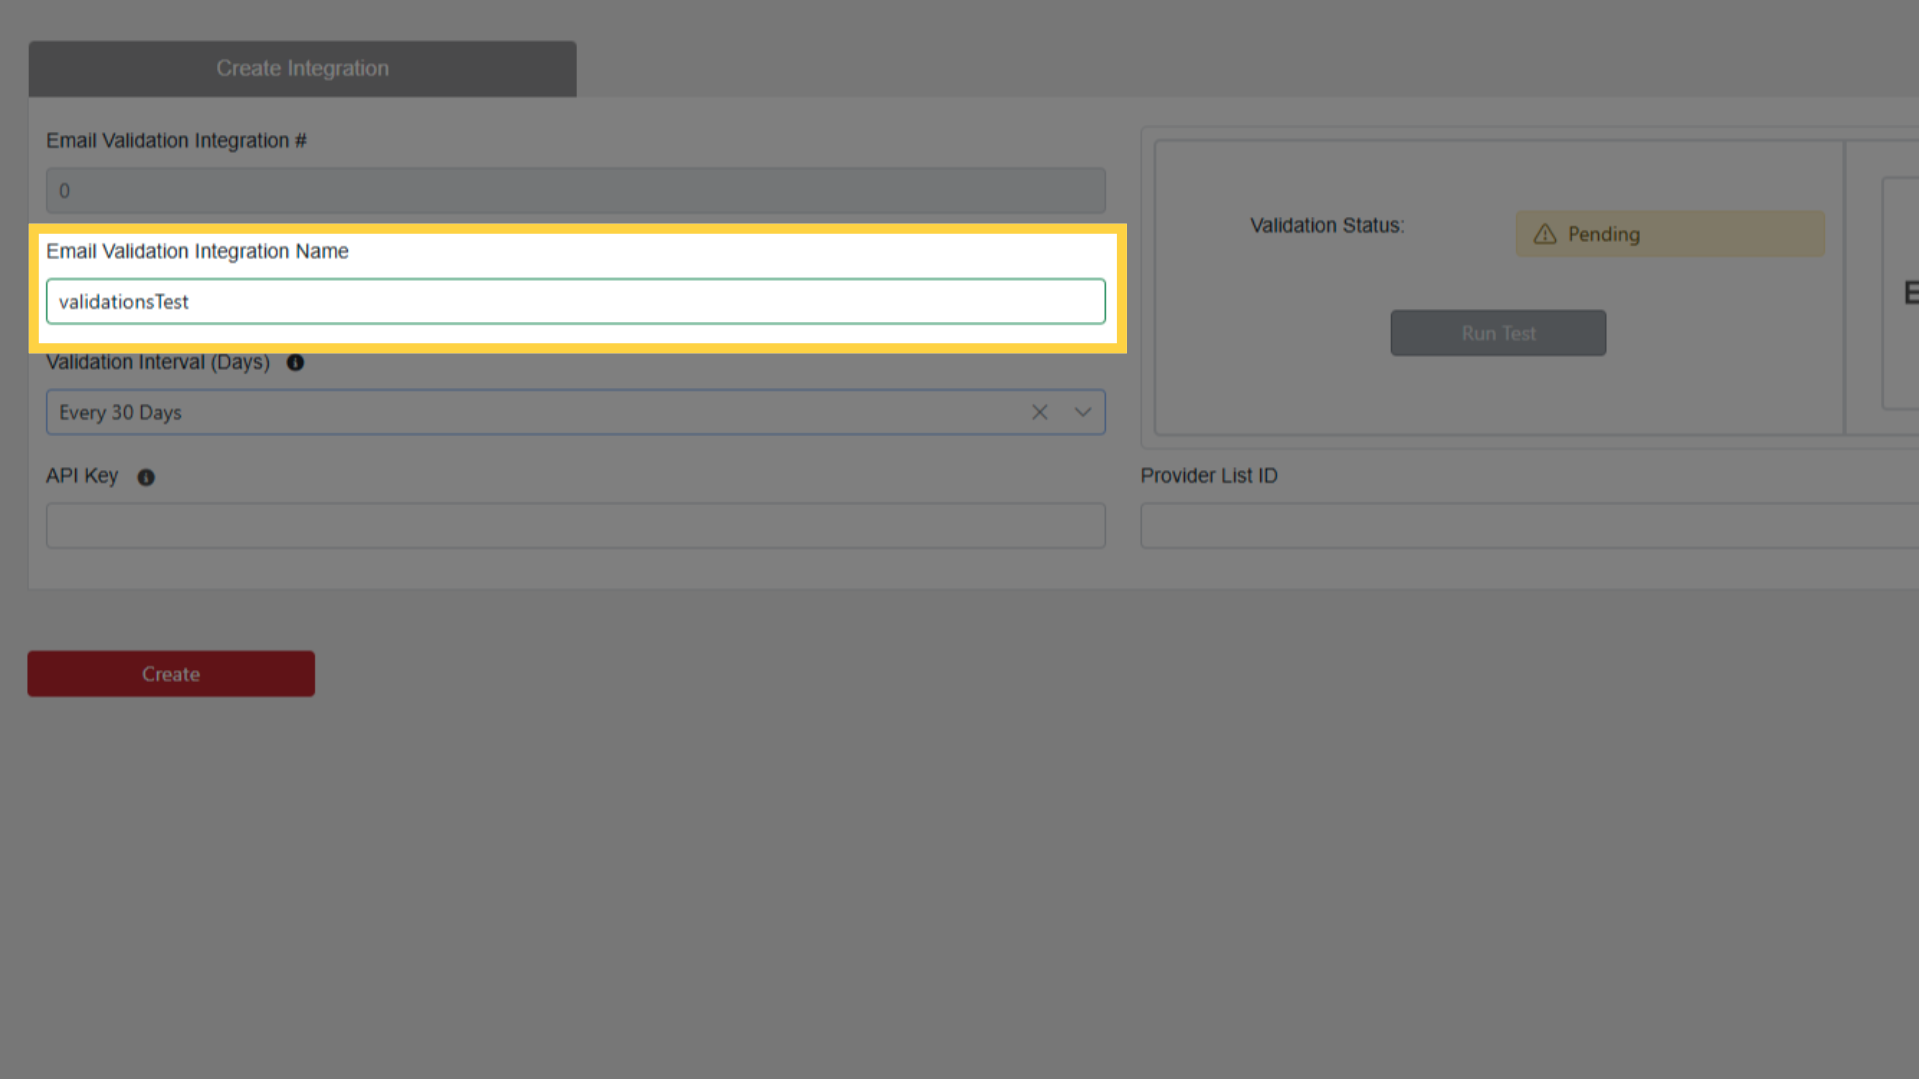Click the API Key info icon
Viewport: 1919px width, 1079px height.
coord(146,477)
